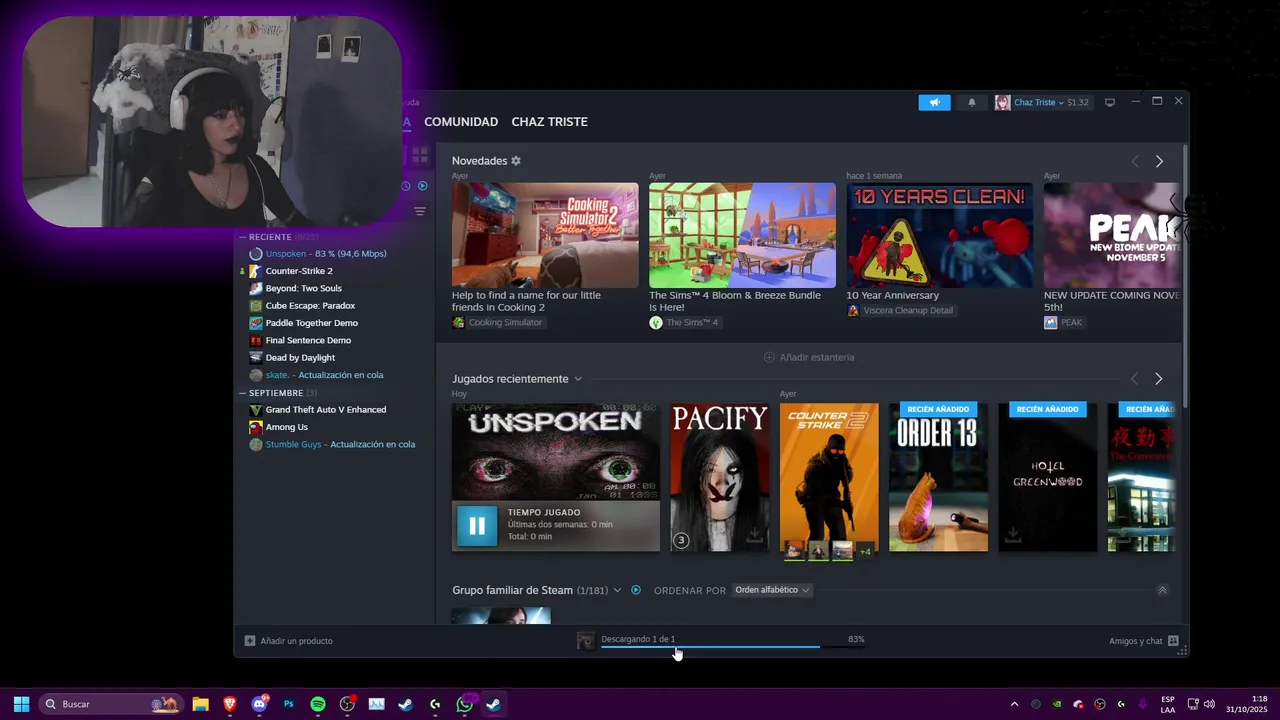1280x720 pixels.
Task: Click the library vertical scrollbar
Action: click(x=1186, y=275)
